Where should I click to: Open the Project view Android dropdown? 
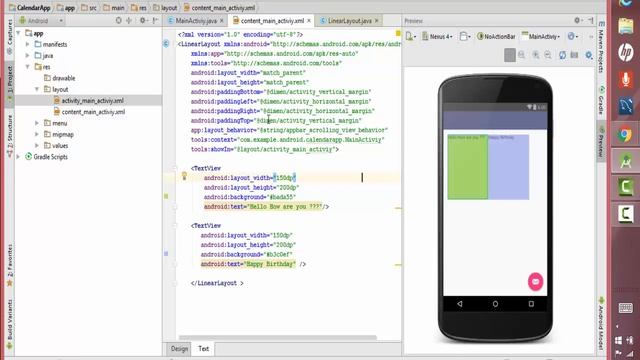(x=41, y=20)
